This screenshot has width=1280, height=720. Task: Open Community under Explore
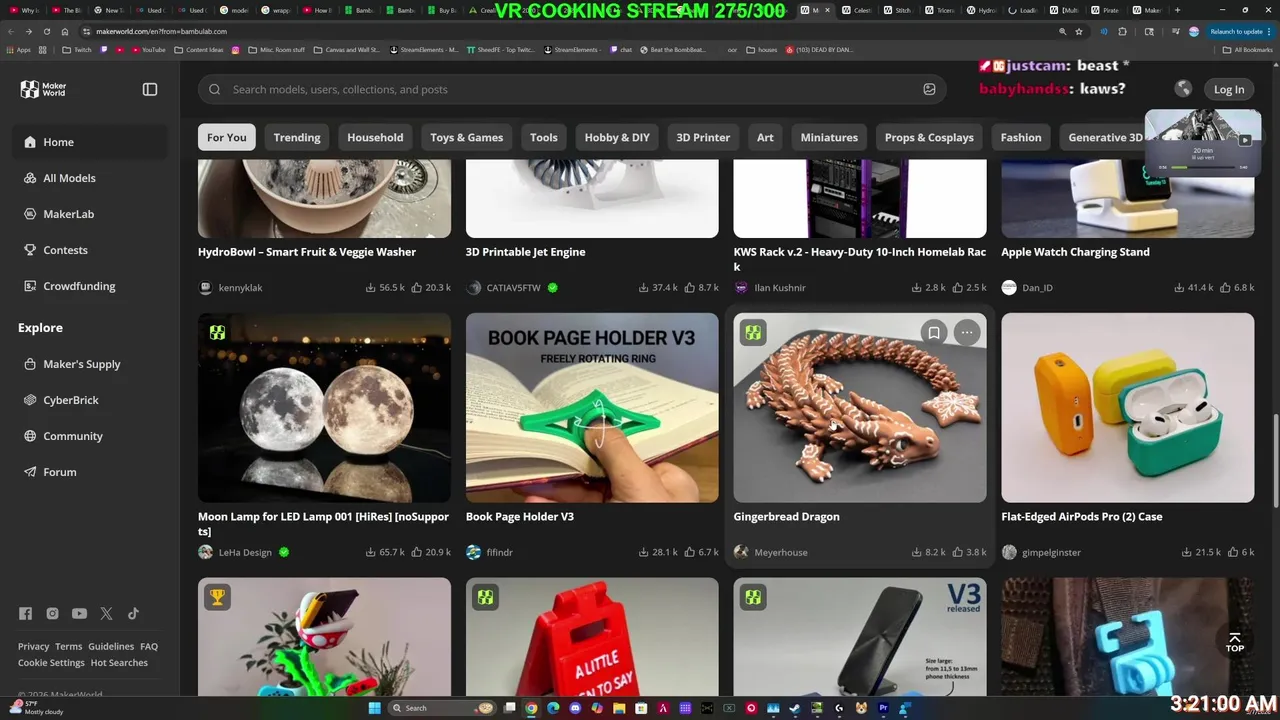pyautogui.click(x=90, y=436)
